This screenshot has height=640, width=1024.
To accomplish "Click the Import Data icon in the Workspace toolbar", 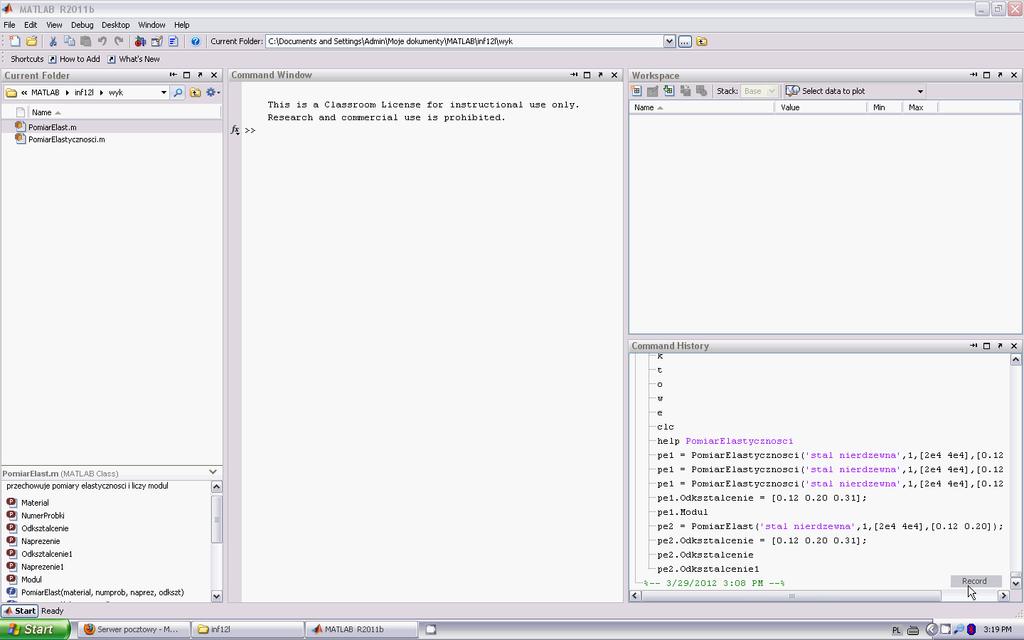I will pyautogui.click(x=668, y=91).
